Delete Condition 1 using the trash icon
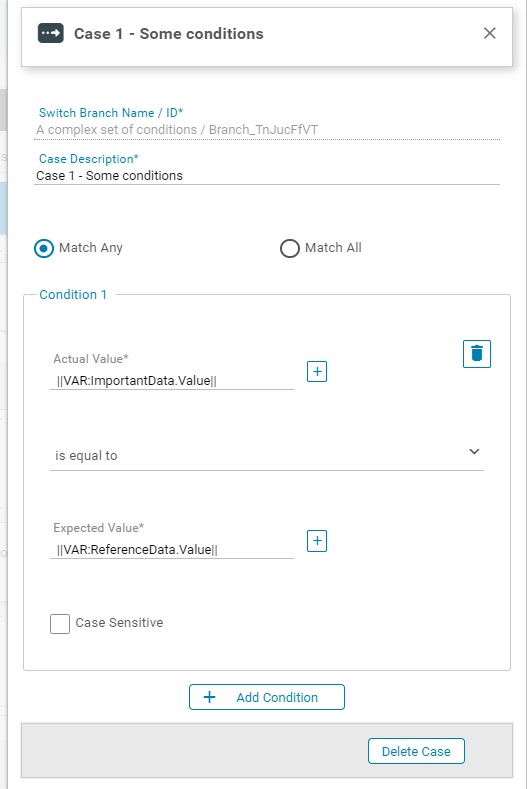The height and width of the screenshot is (789, 527). 477,354
